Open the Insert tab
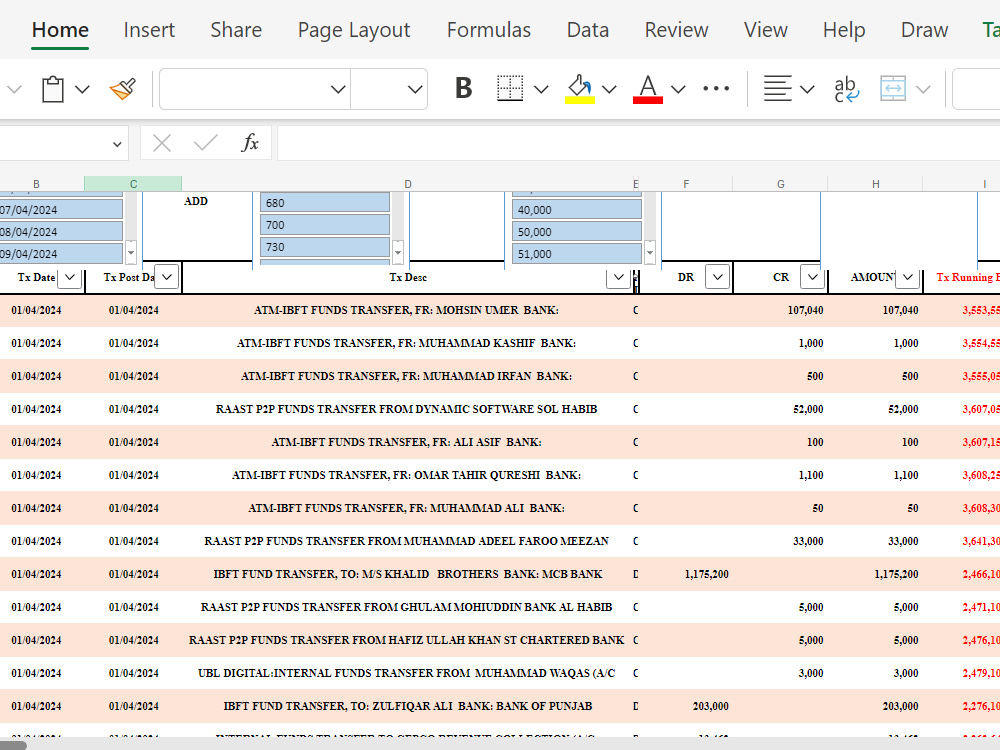This screenshot has width=1000, height=750. point(149,30)
